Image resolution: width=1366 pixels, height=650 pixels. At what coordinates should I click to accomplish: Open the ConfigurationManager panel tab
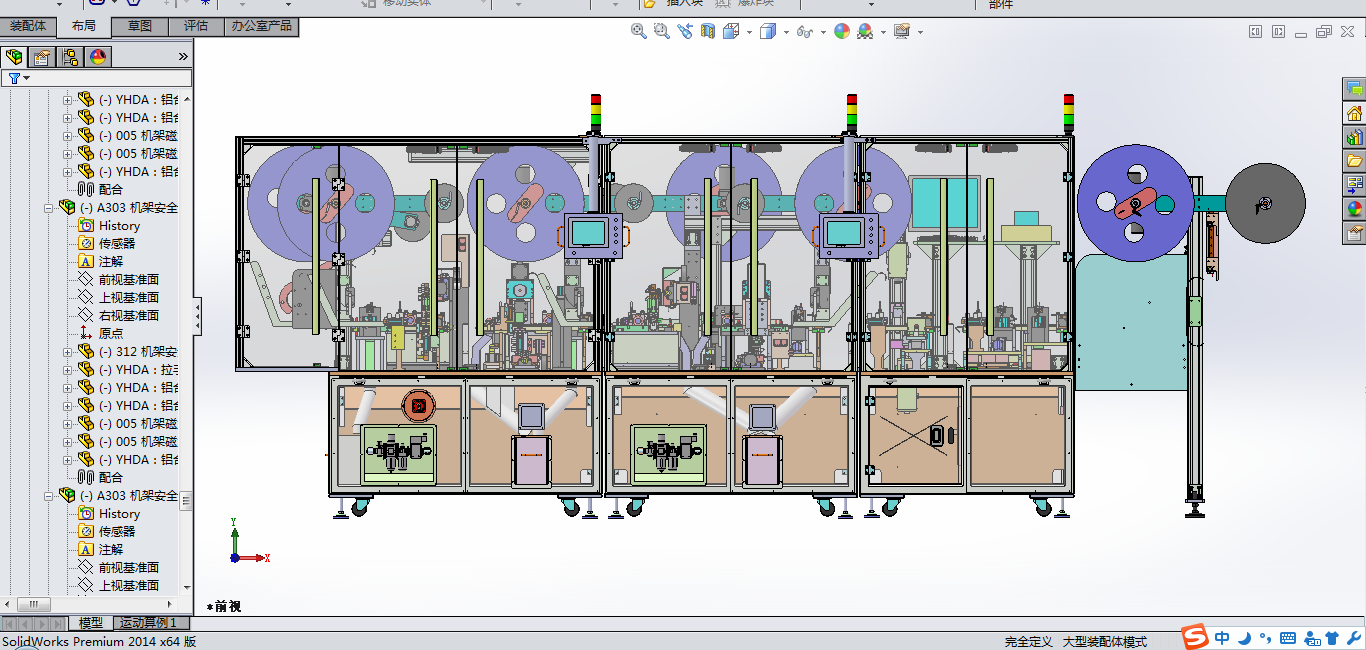[70, 57]
